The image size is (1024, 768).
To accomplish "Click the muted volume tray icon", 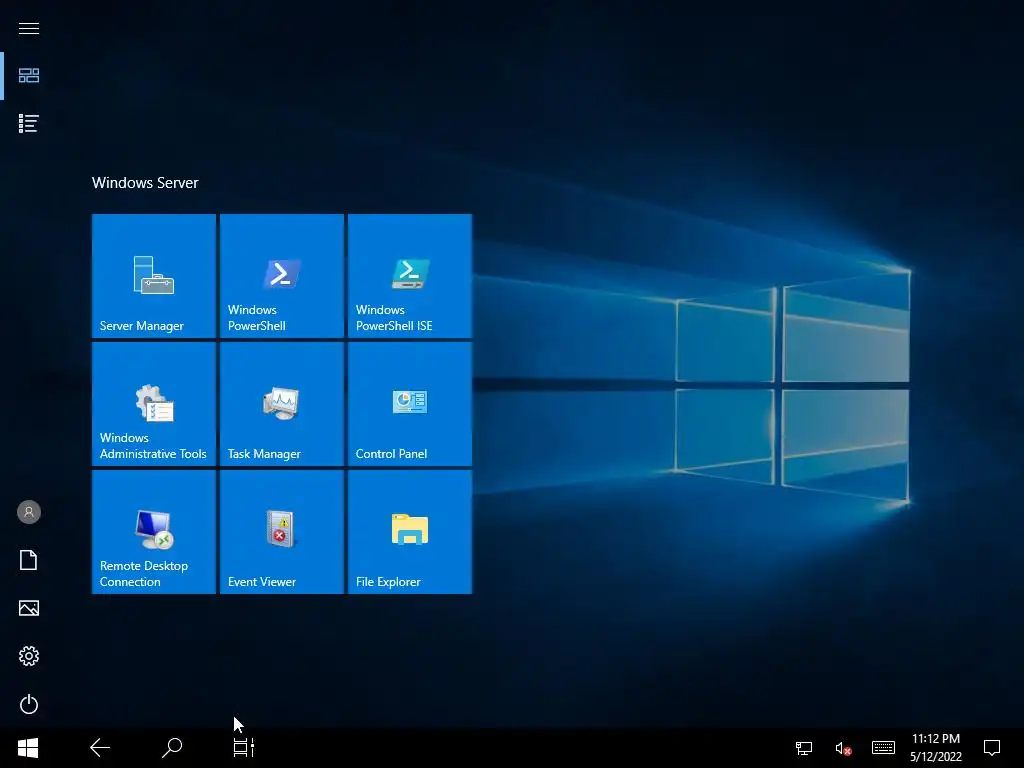I will click(843, 748).
